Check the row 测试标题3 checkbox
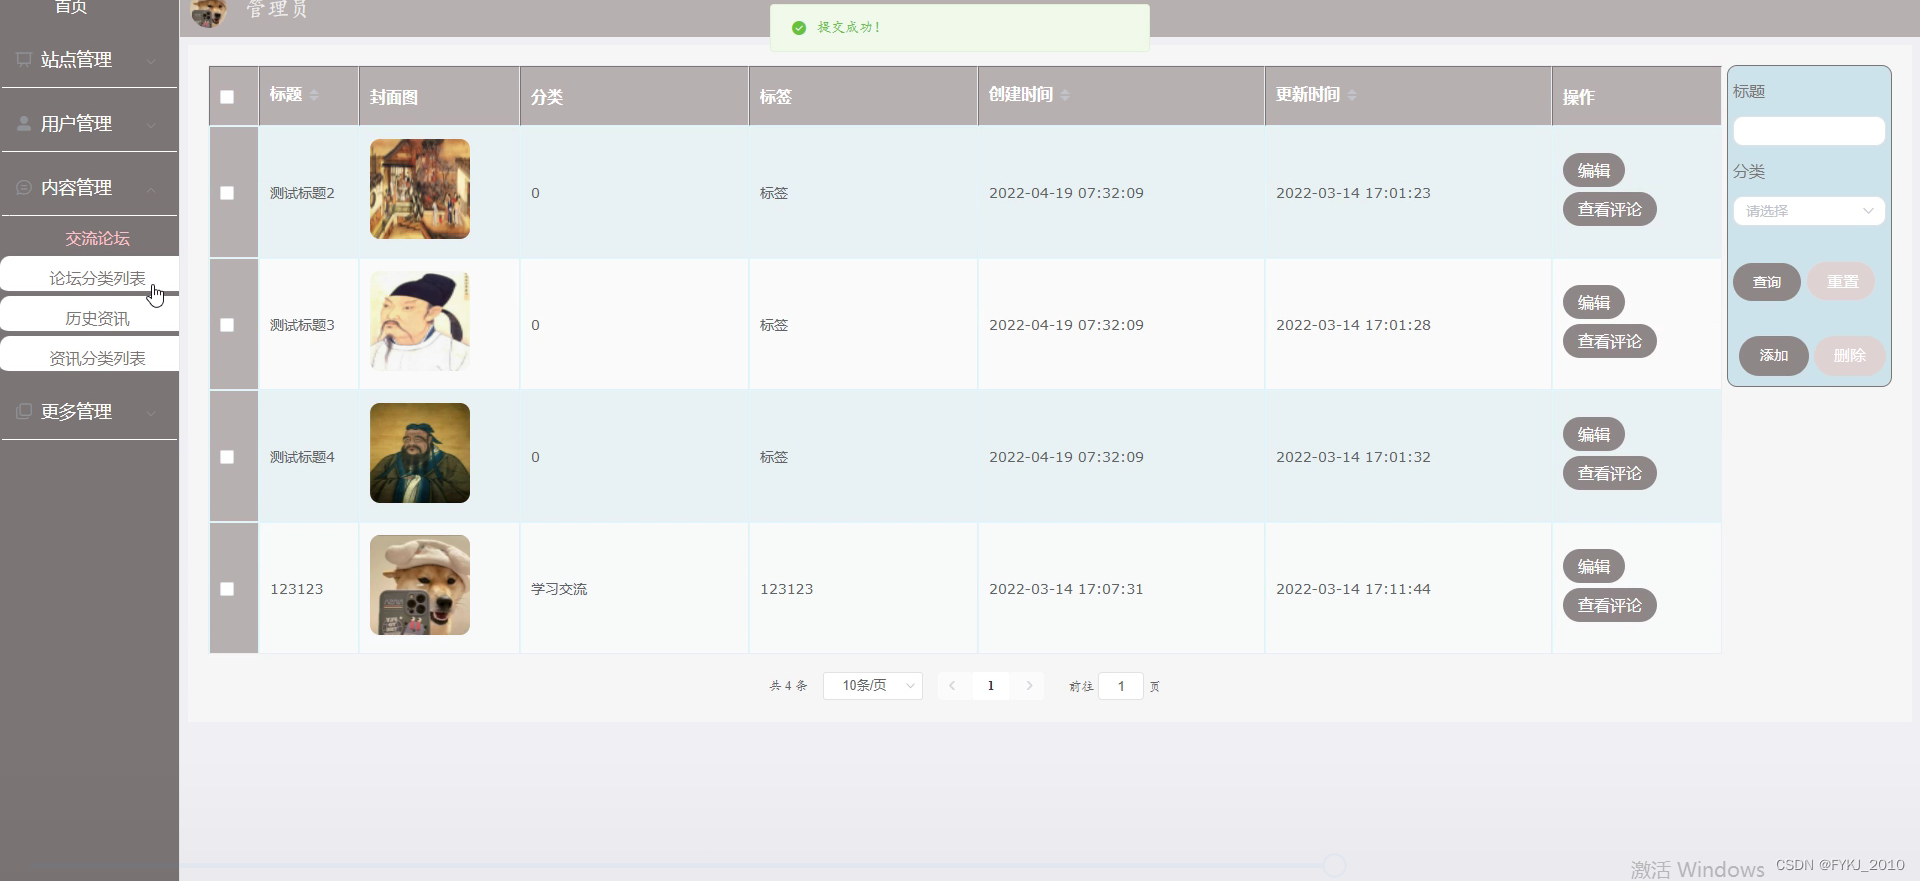The height and width of the screenshot is (881, 1920). click(x=227, y=325)
